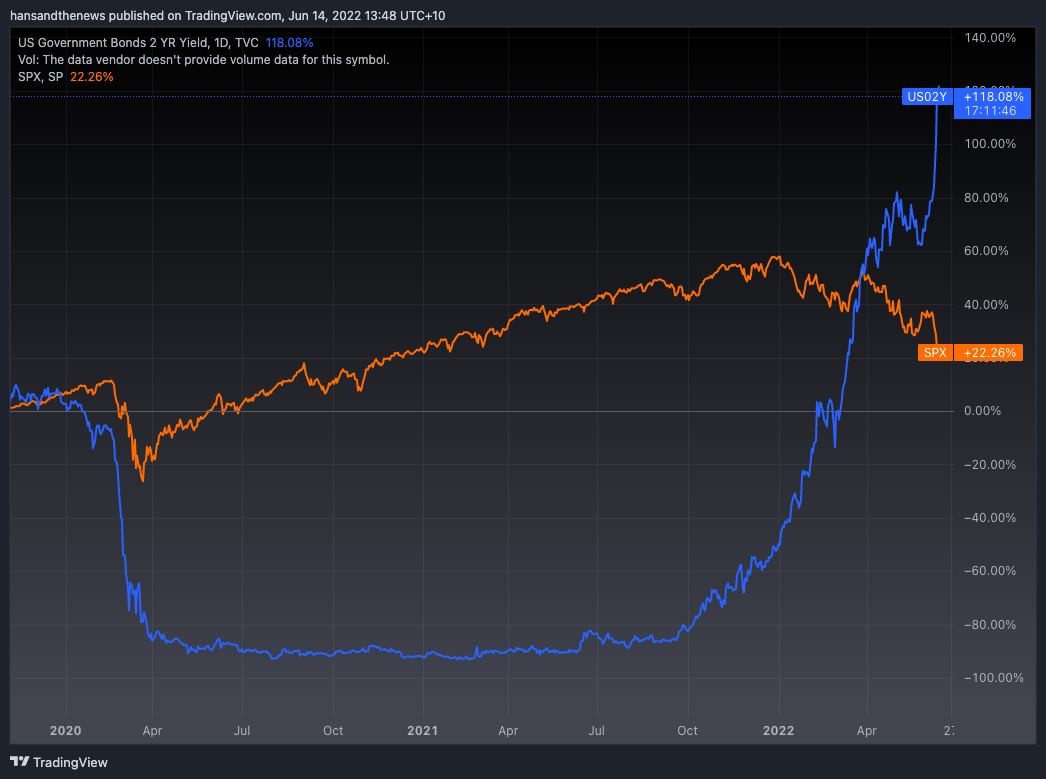
Task: Click the 2020 label on time axis
Action: tap(66, 731)
